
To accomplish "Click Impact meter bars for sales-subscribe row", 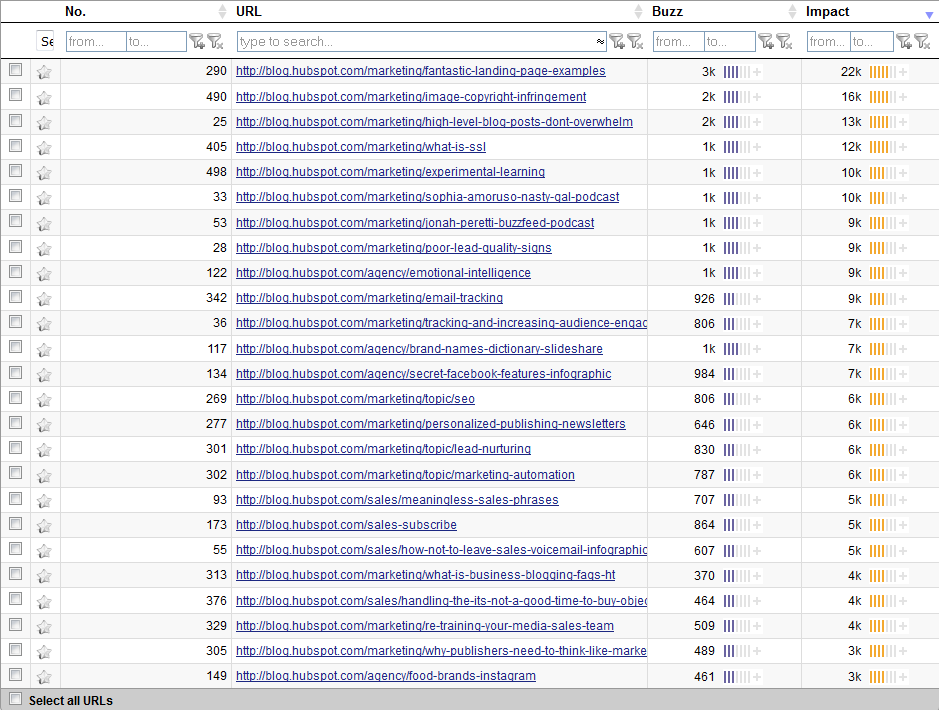I will [x=883, y=526].
